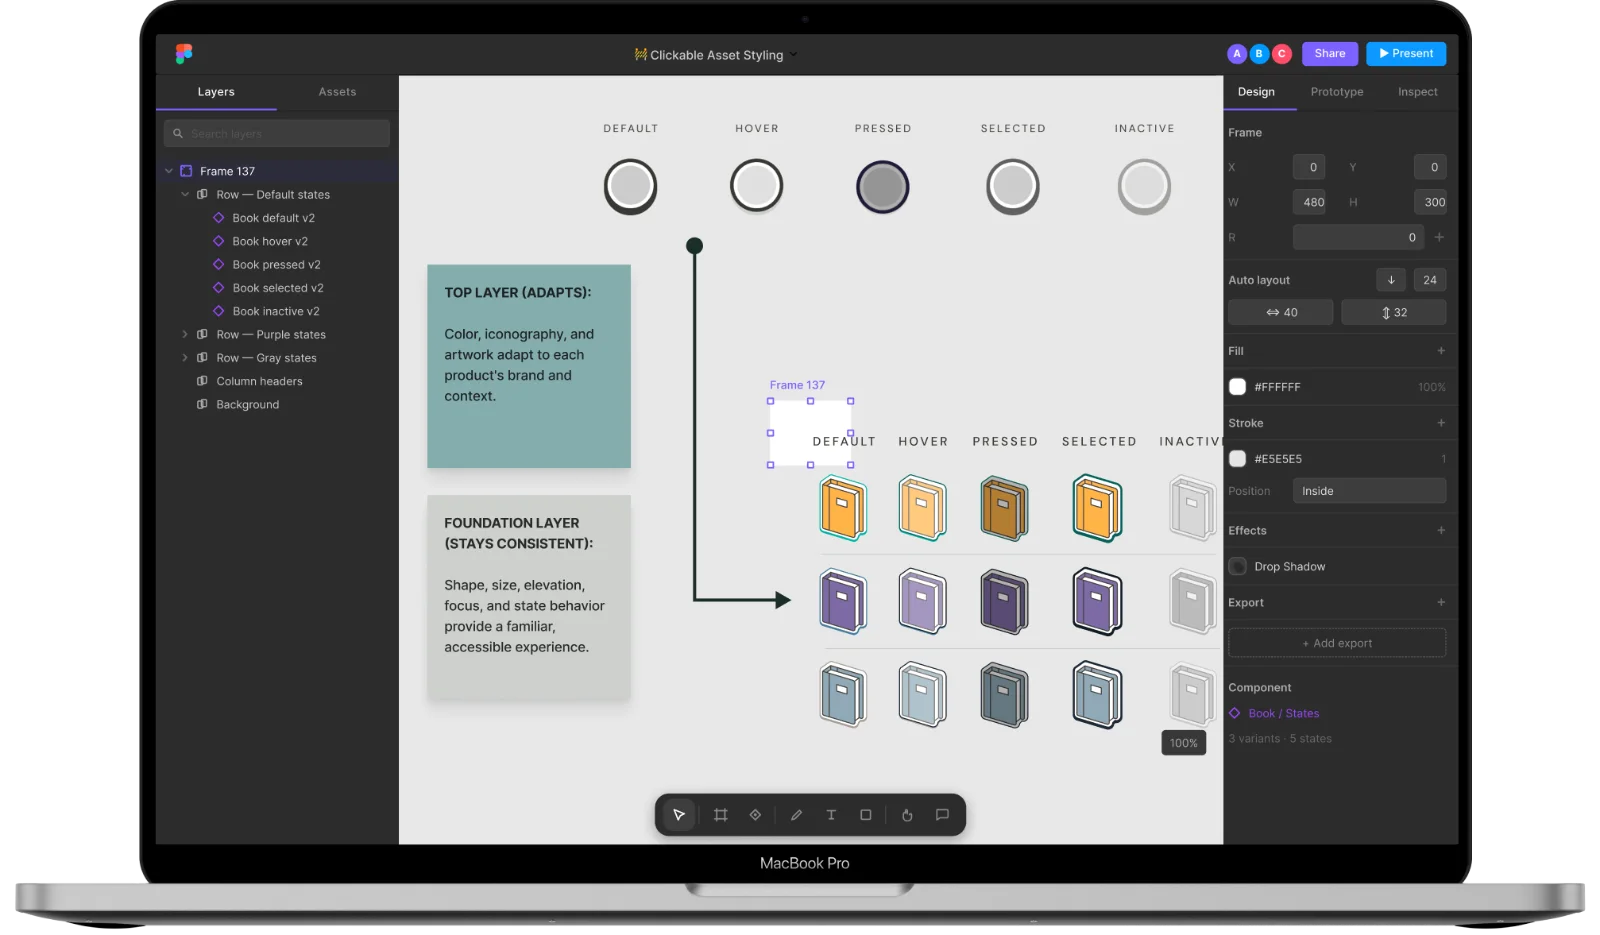Open the Book / States component link
1600x935 pixels.
pyautogui.click(x=1283, y=713)
